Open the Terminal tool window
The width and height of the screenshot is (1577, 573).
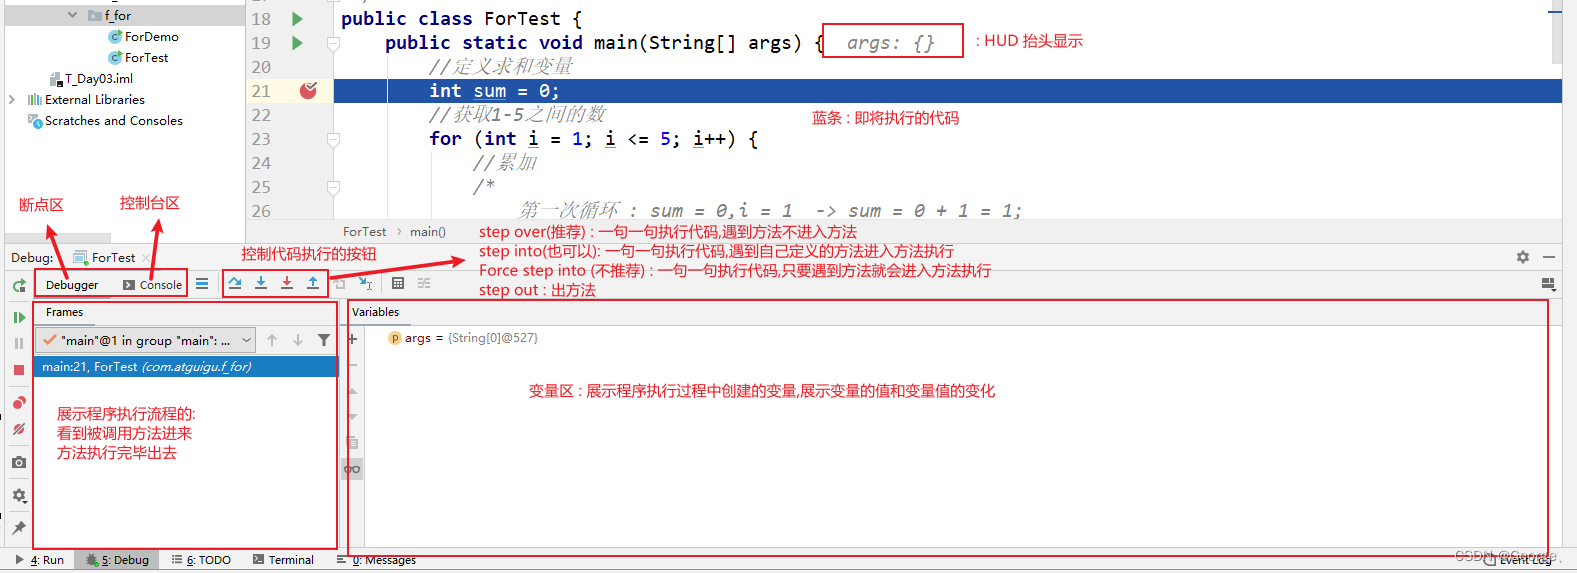click(x=283, y=560)
